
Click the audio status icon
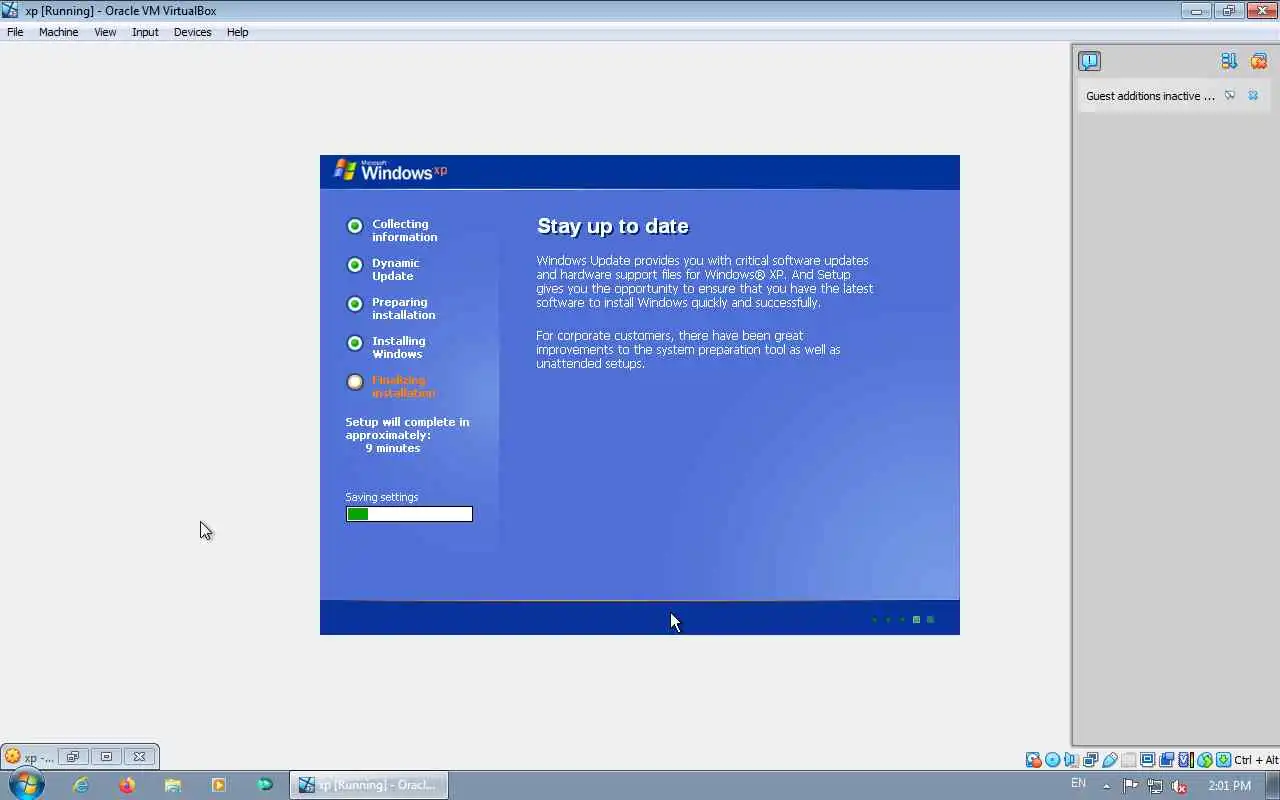tap(1071, 760)
